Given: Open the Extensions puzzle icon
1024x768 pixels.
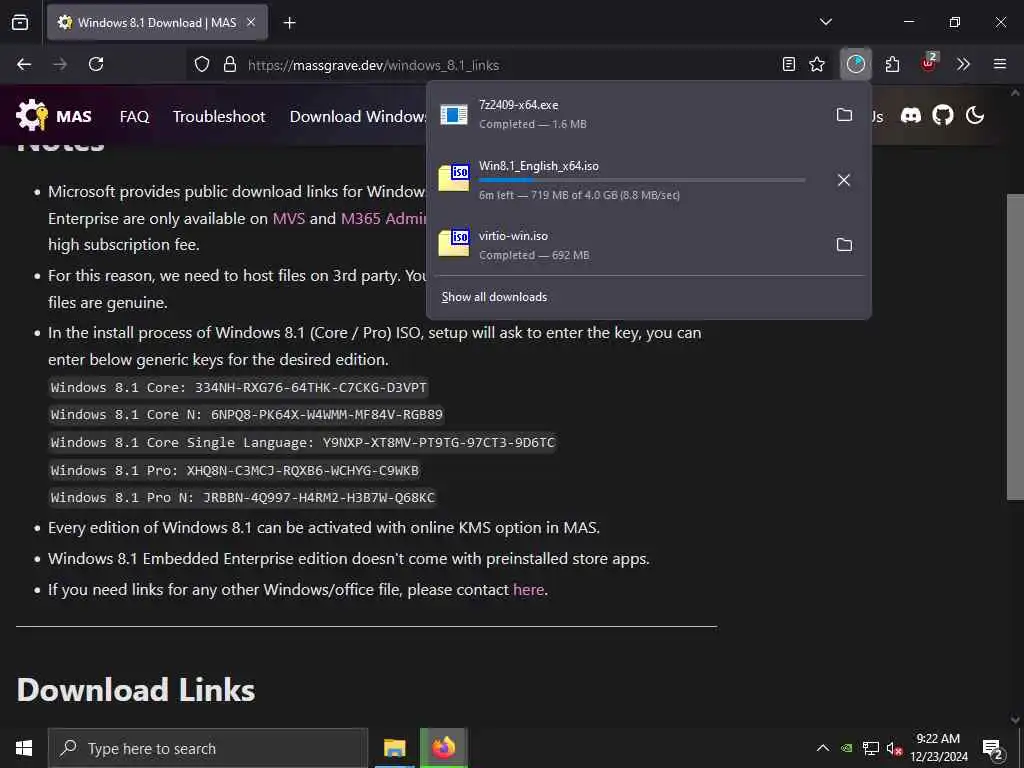Looking at the screenshot, I should [892, 64].
